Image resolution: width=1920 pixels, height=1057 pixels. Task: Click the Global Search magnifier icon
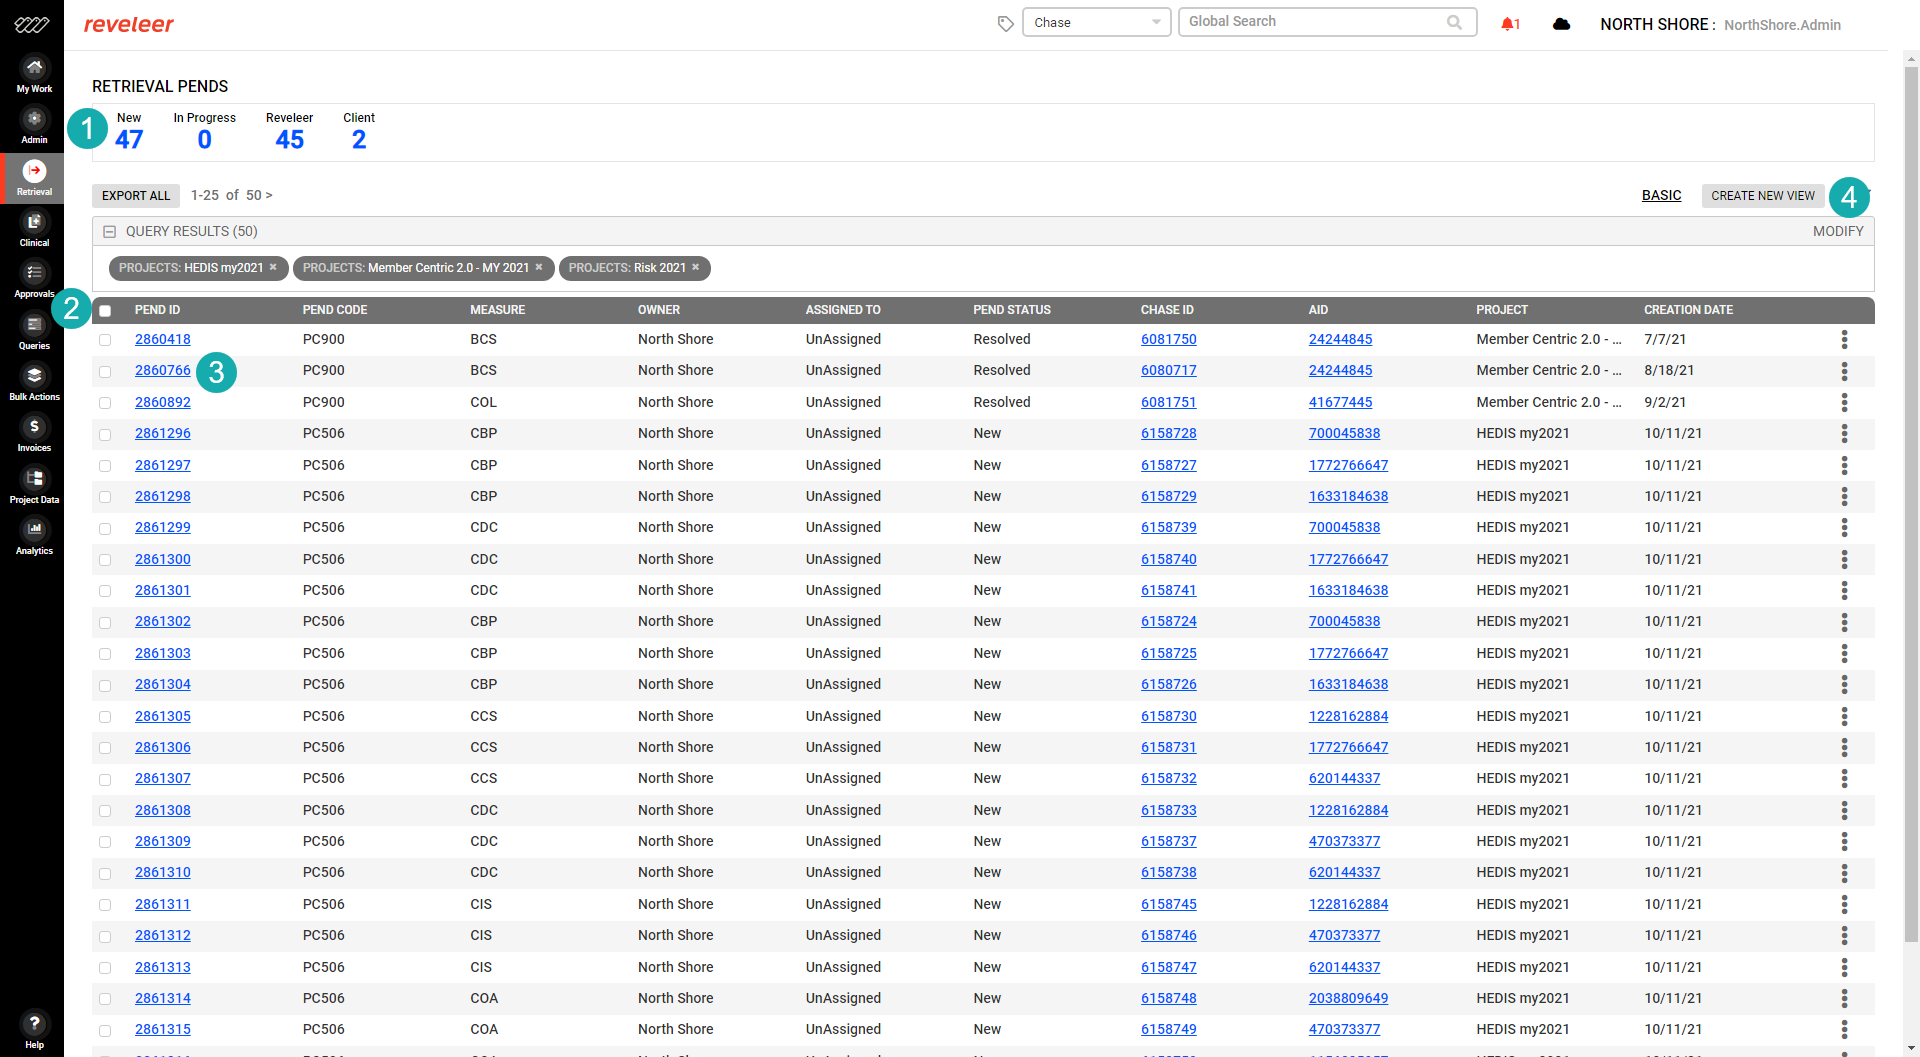click(x=1454, y=22)
